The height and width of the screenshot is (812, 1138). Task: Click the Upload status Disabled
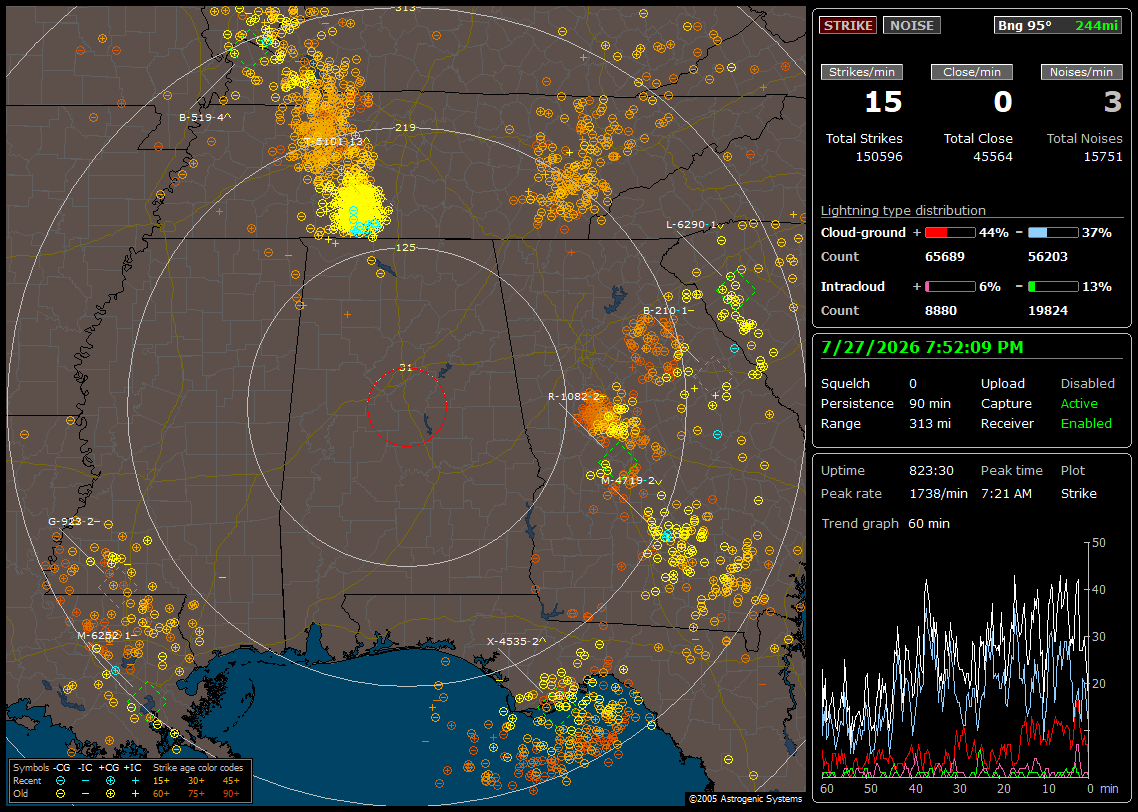[1087, 384]
